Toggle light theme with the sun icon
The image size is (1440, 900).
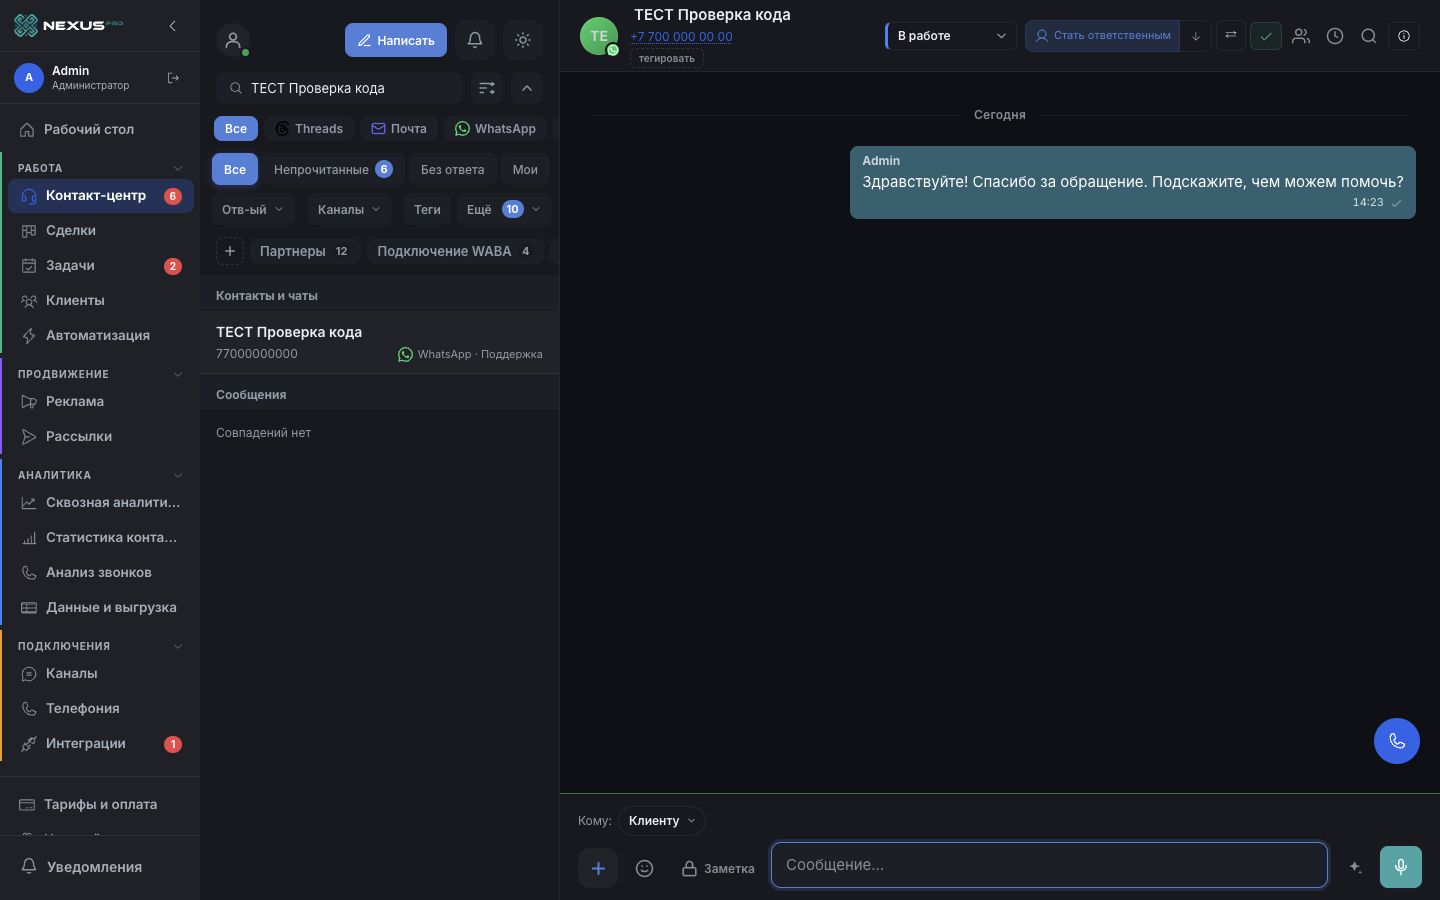(x=523, y=40)
